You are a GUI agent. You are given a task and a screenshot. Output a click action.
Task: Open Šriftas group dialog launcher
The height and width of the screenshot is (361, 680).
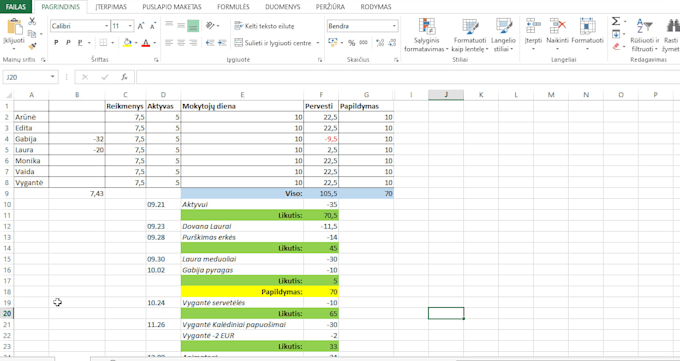pyautogui.click(x=156, y=60)
